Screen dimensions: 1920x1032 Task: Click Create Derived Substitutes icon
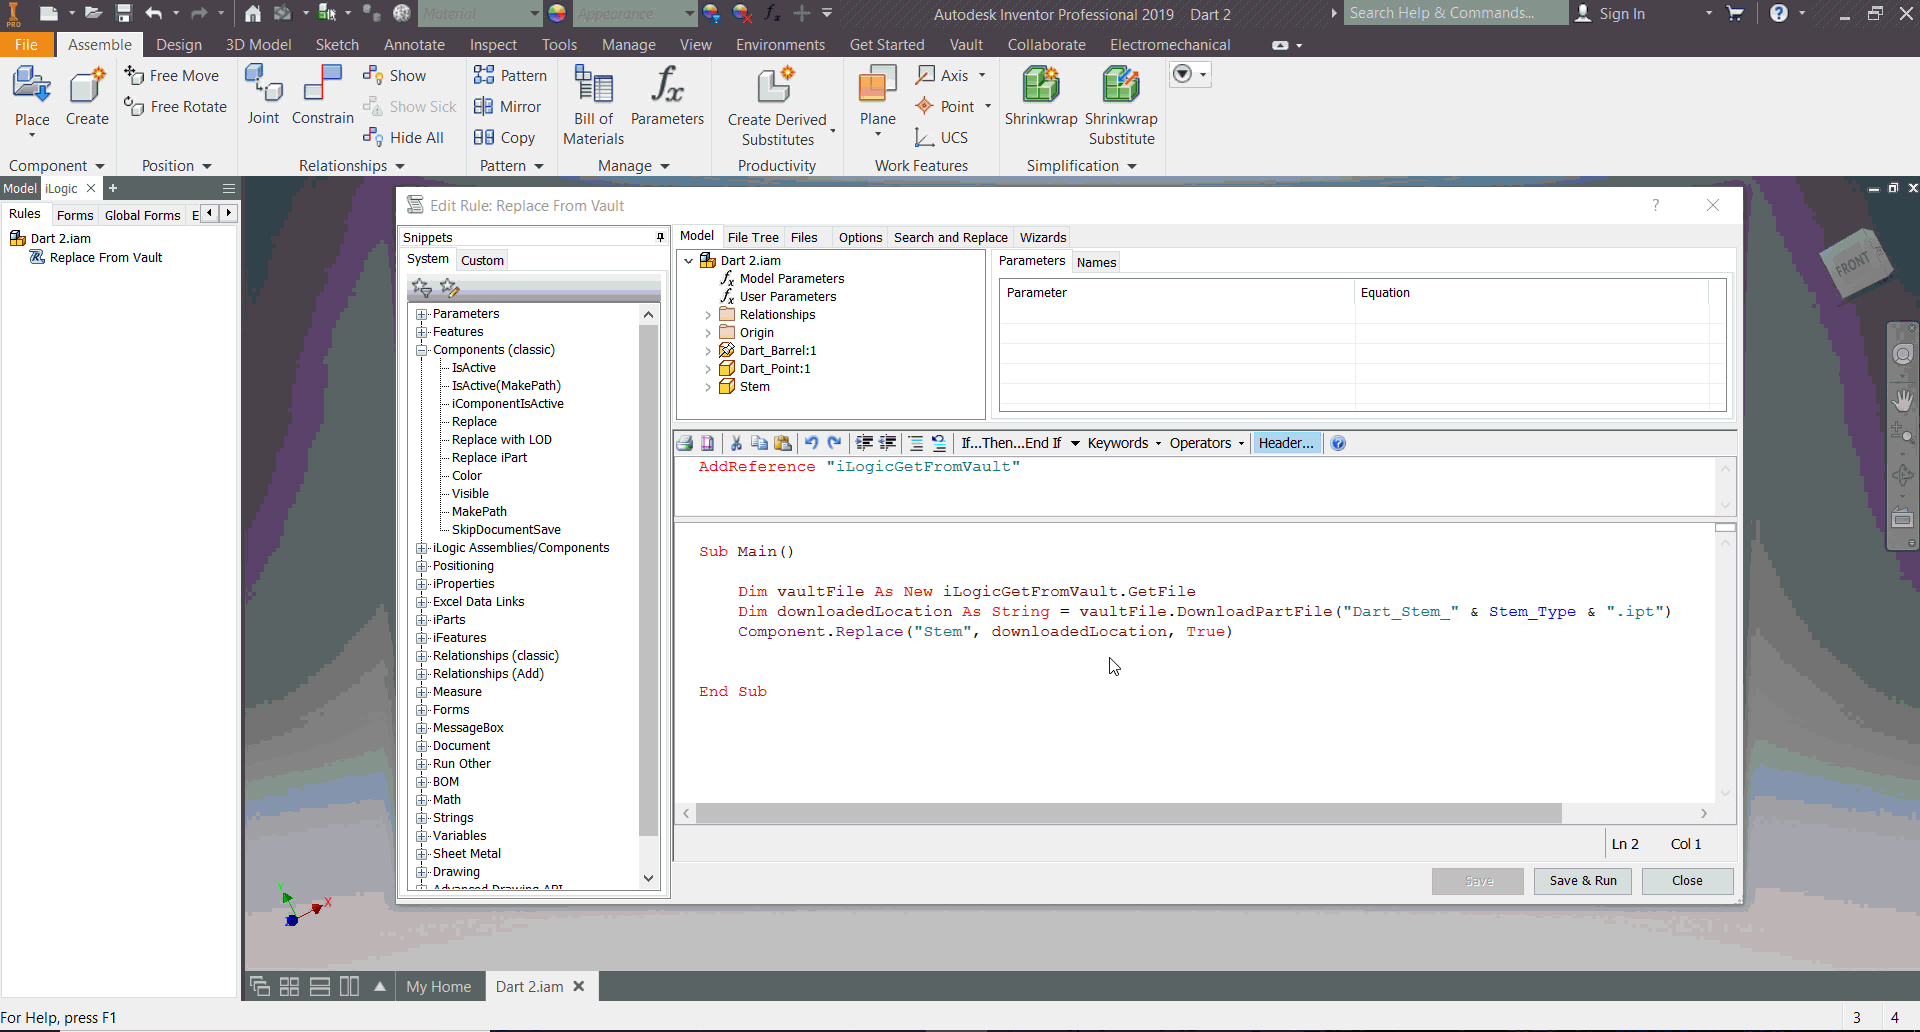coord(777,85)
